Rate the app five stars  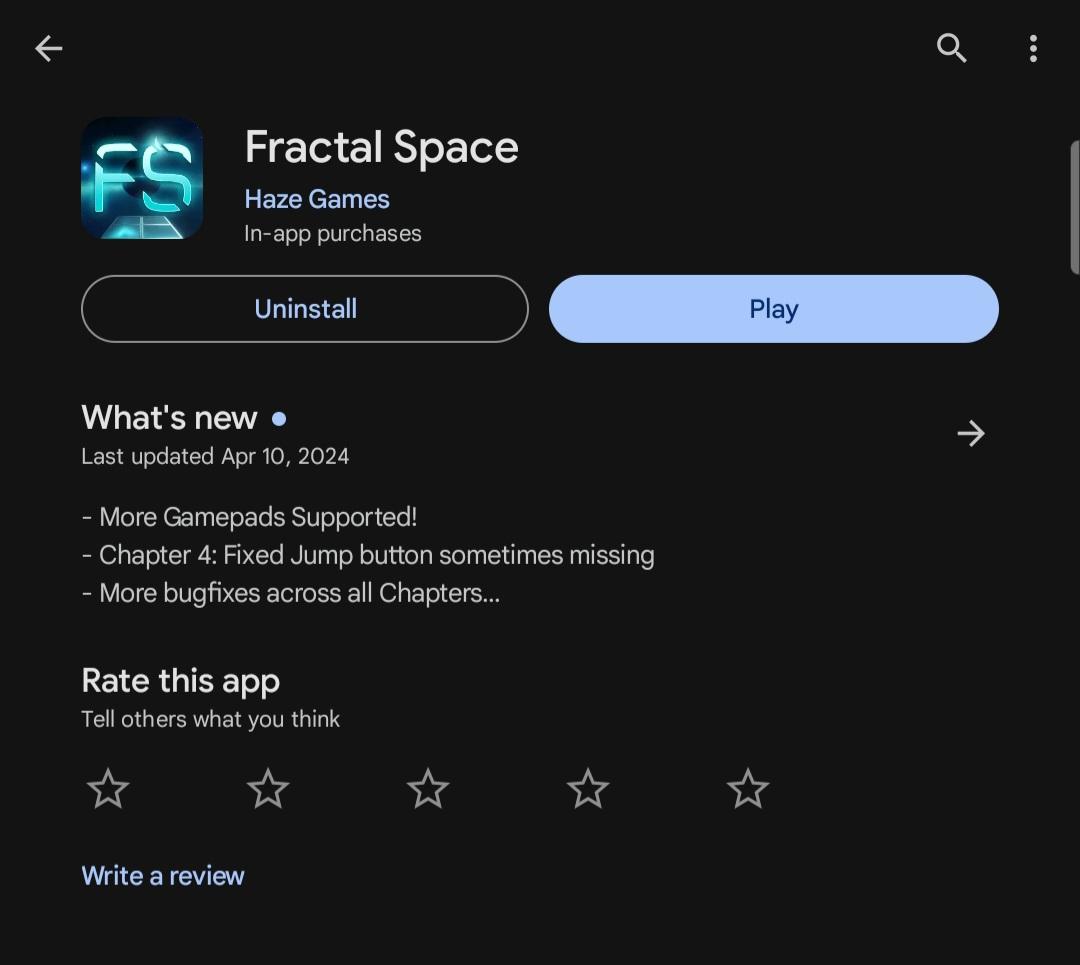tap(748, 789)
